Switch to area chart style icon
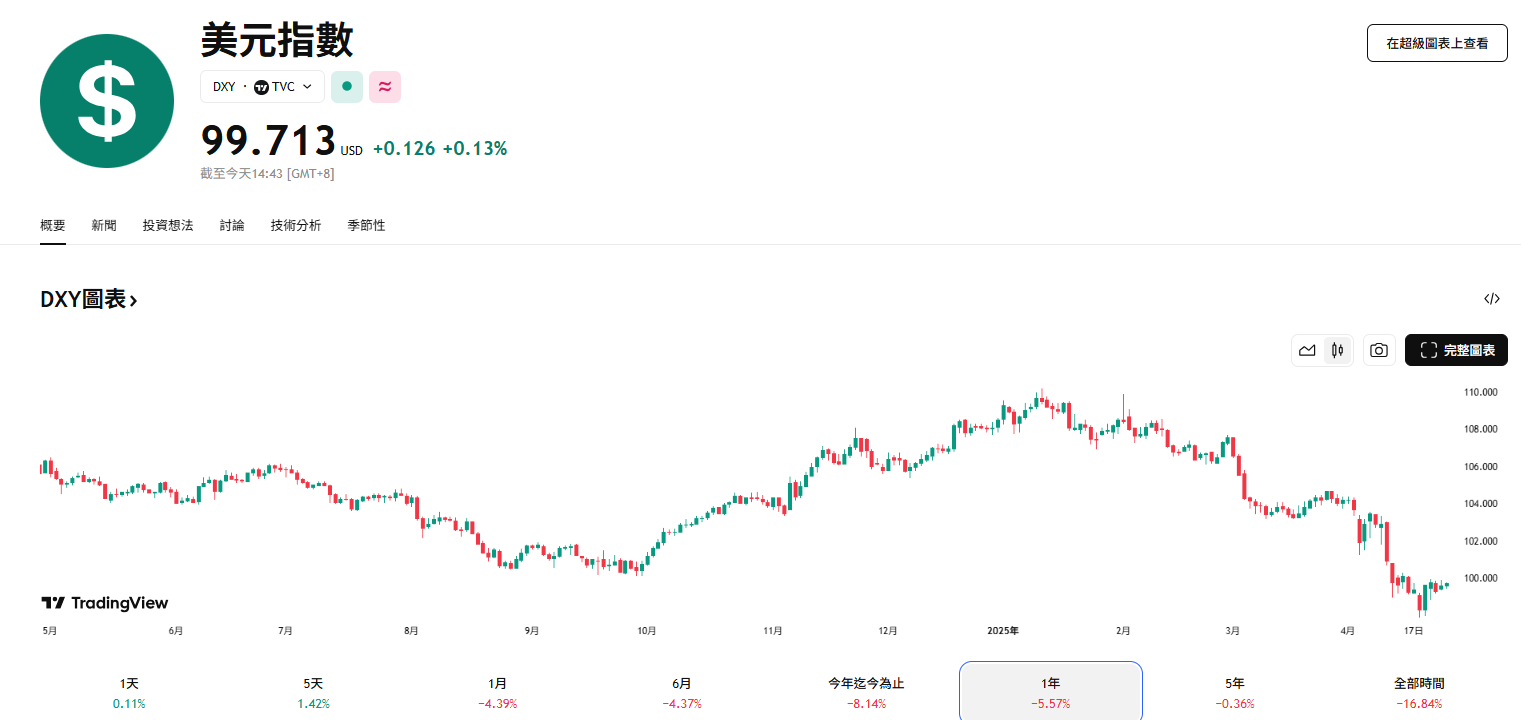The height and width of the screenshot is (720, 1521). 1307,350
